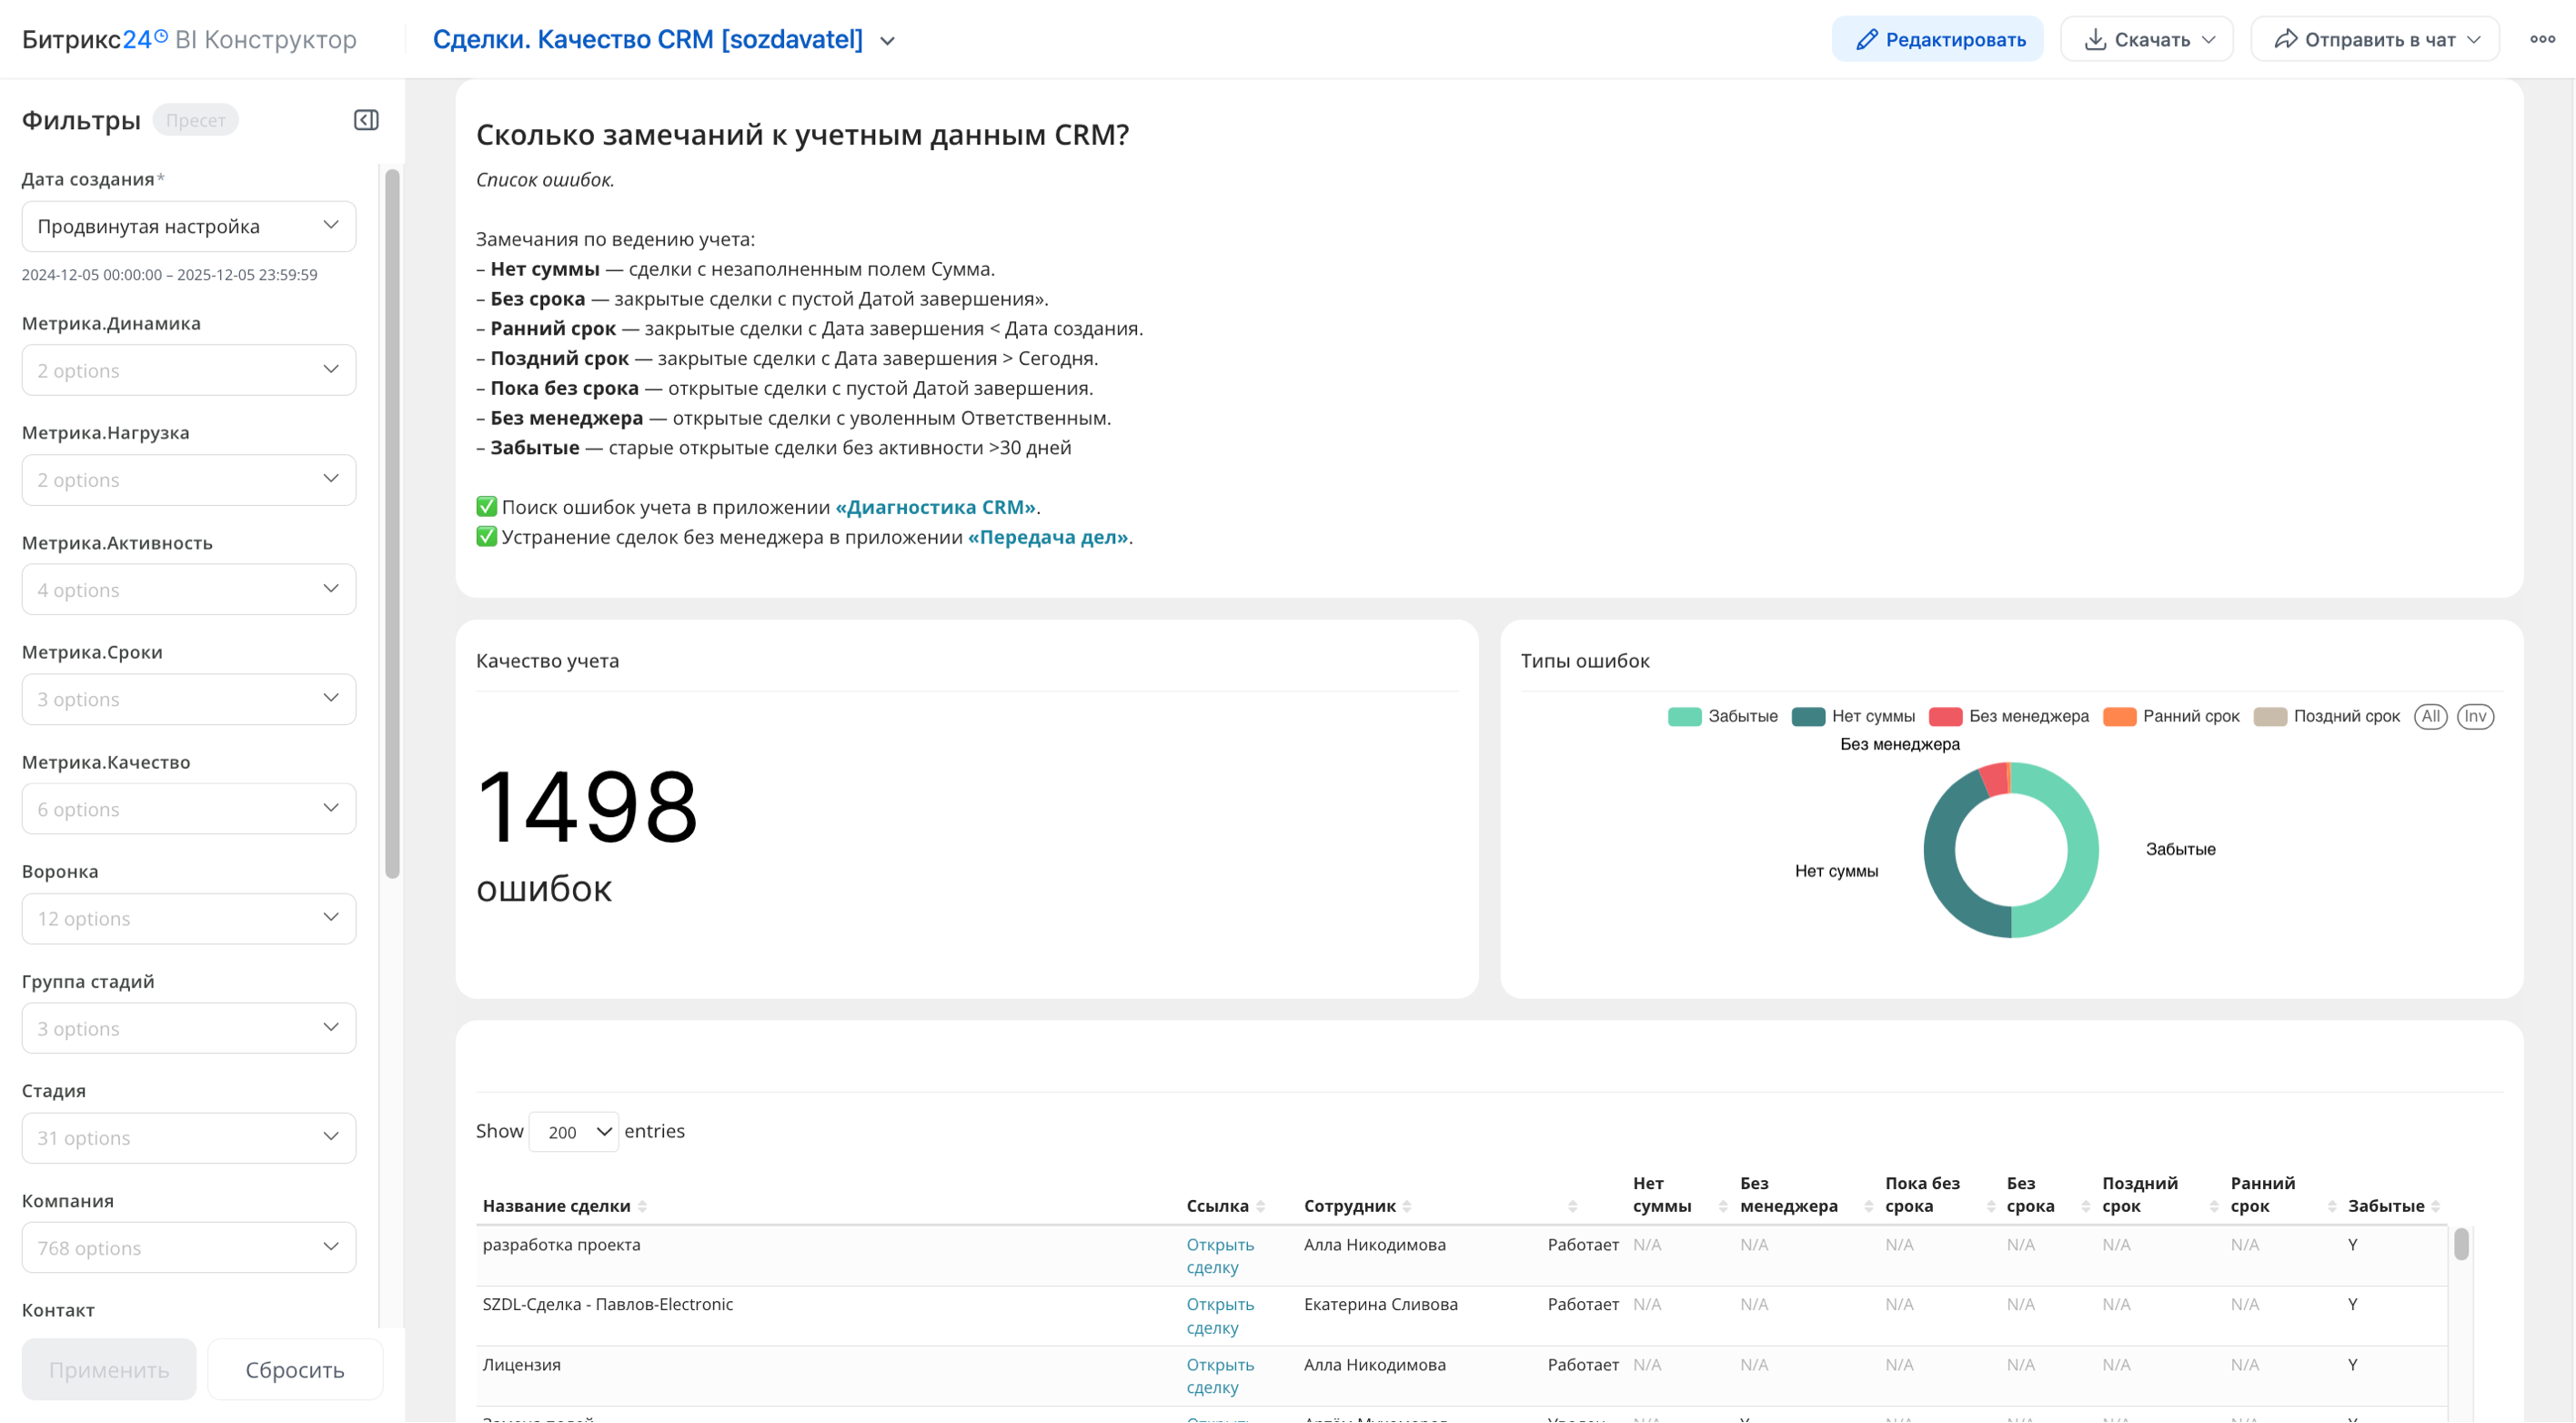Click the Без менеджера red legend swatch
Image resolution: width=2576 pixels, height=1423 pixels.
point(1945,716)
